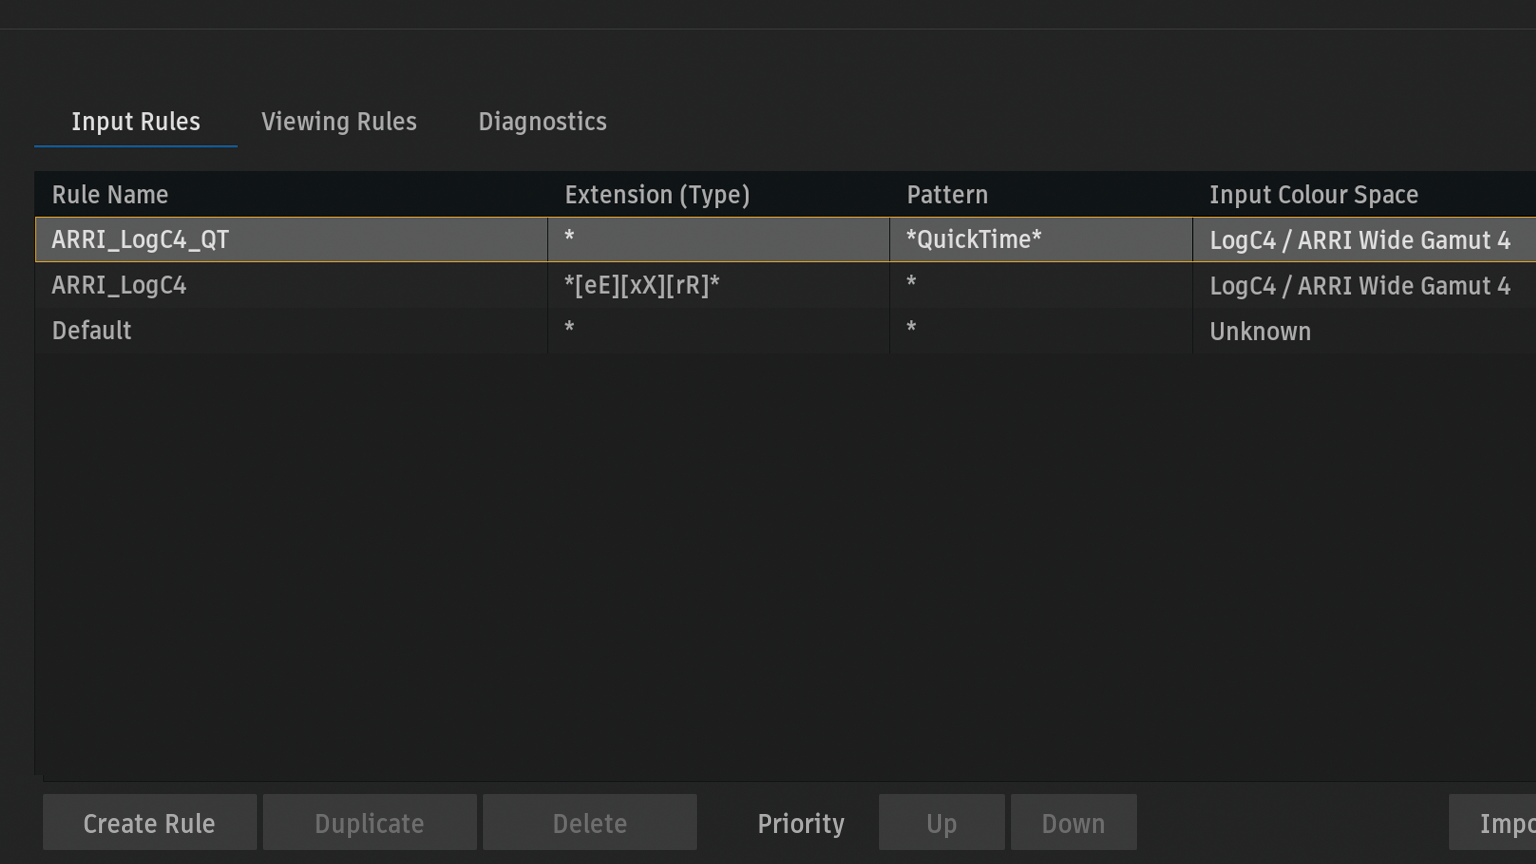Move rule priority Down
Screen dimensions: 1536x864
[x=1073, y=823]
